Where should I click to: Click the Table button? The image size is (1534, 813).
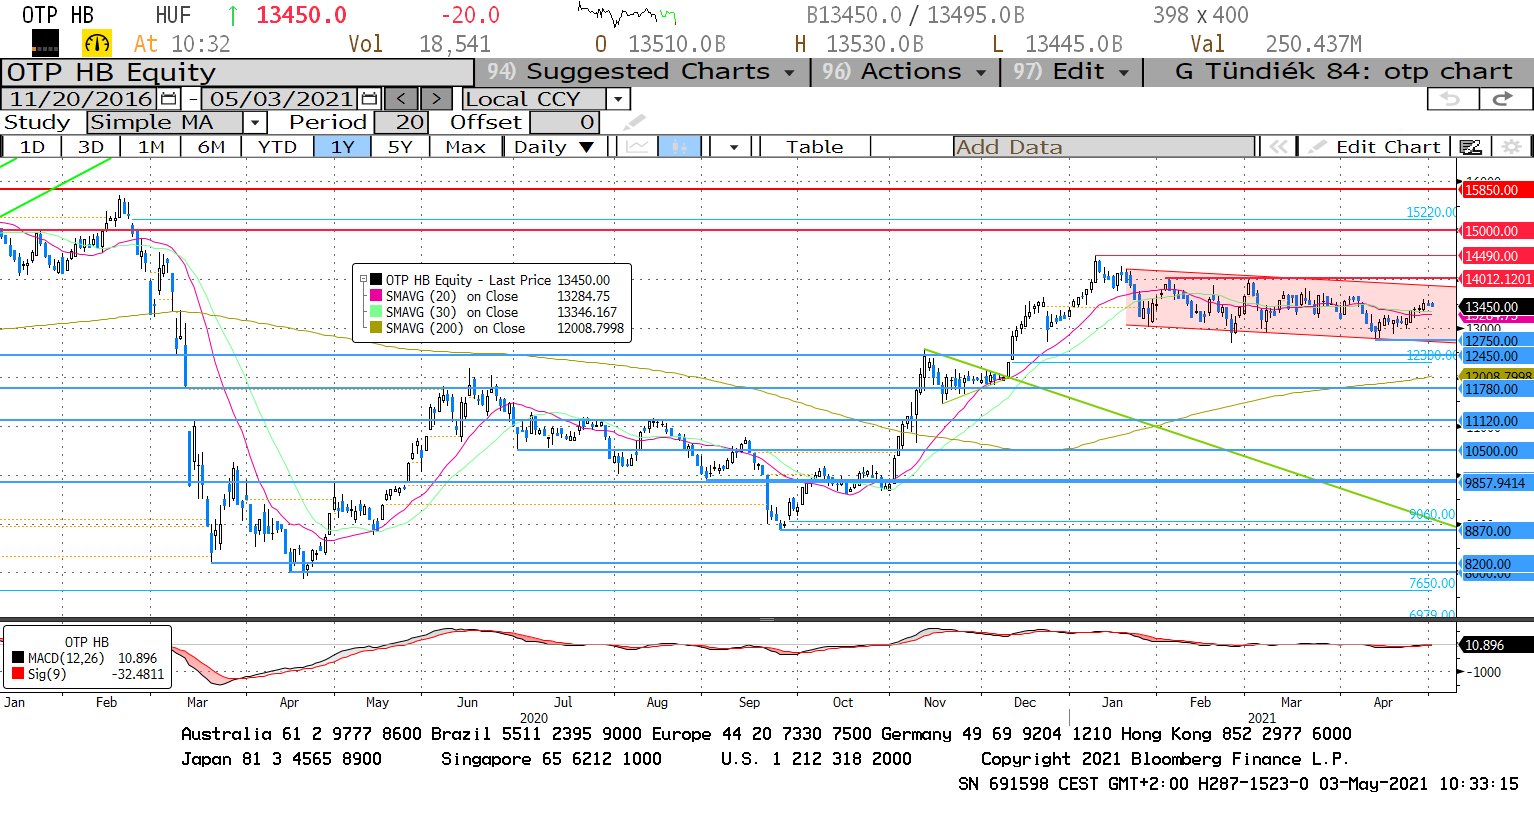(815, 147)
